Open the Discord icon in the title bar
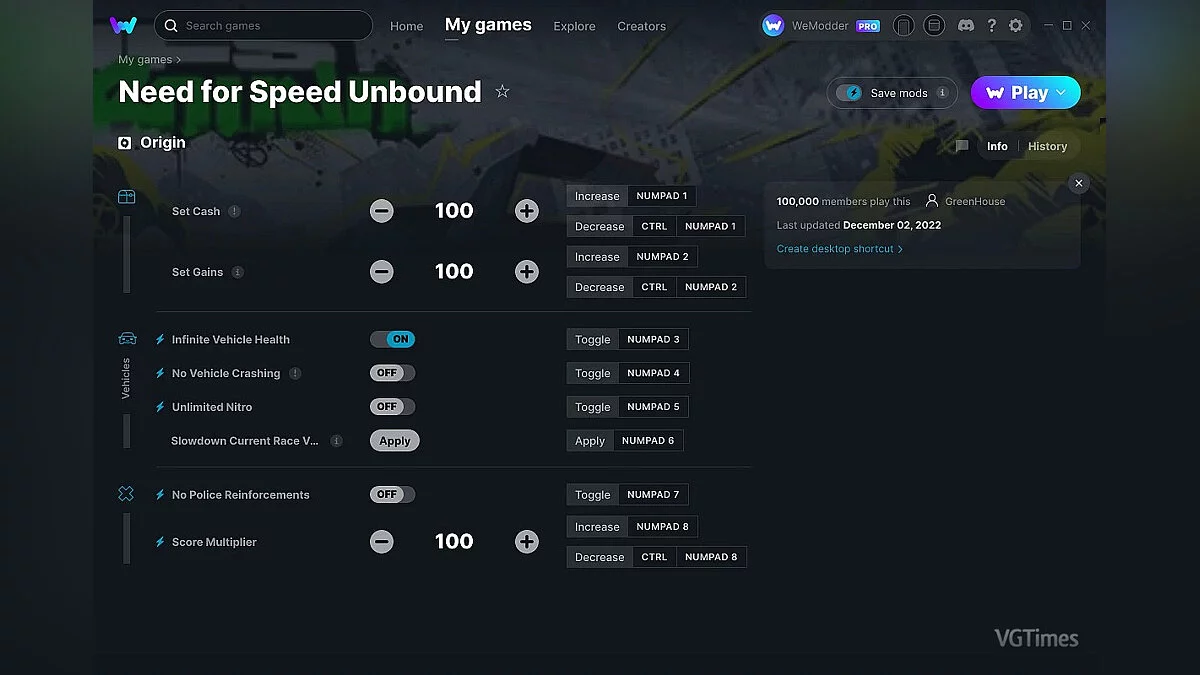The height and width of the screenshot is (675, 1200). (x=966, y=25)
